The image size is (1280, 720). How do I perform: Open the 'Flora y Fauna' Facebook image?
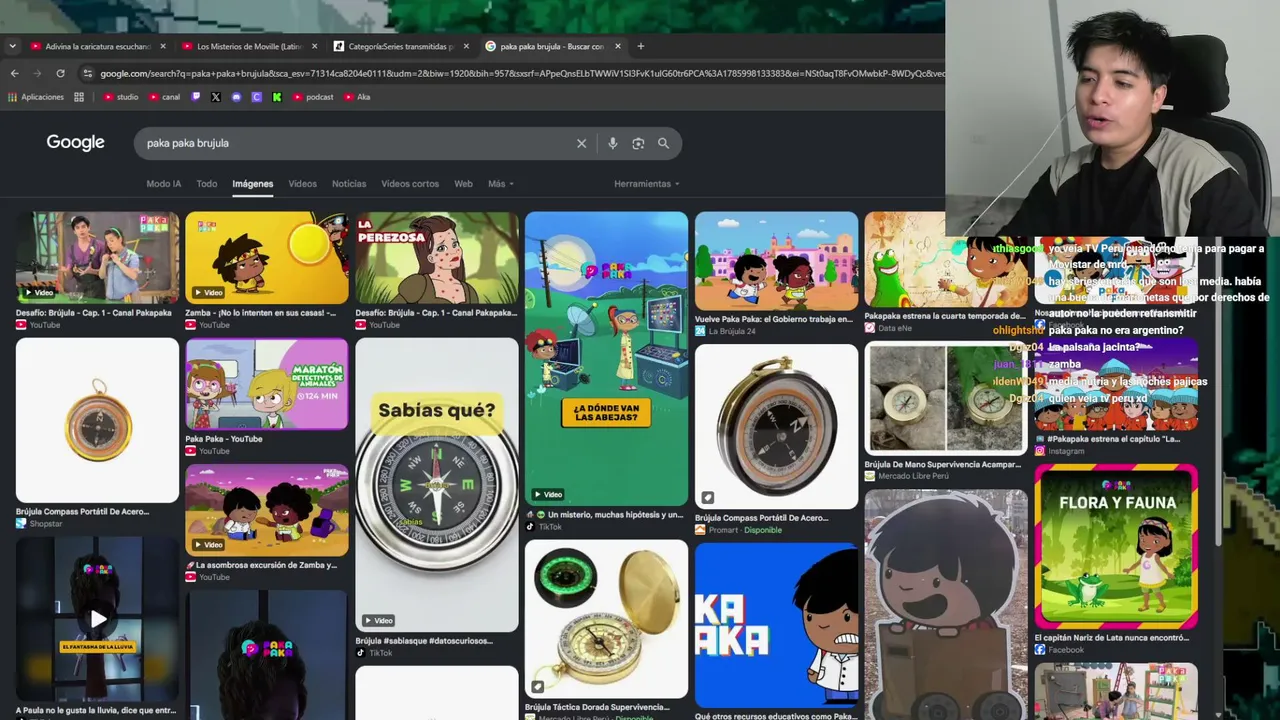(x=1116, y=546)
